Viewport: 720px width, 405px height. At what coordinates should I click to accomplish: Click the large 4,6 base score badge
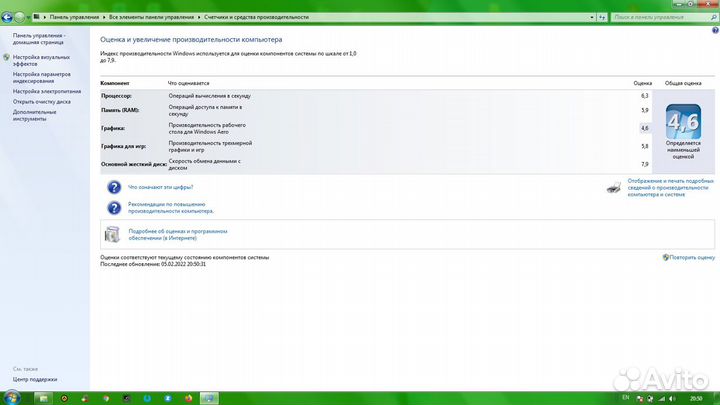coord(683,122)
